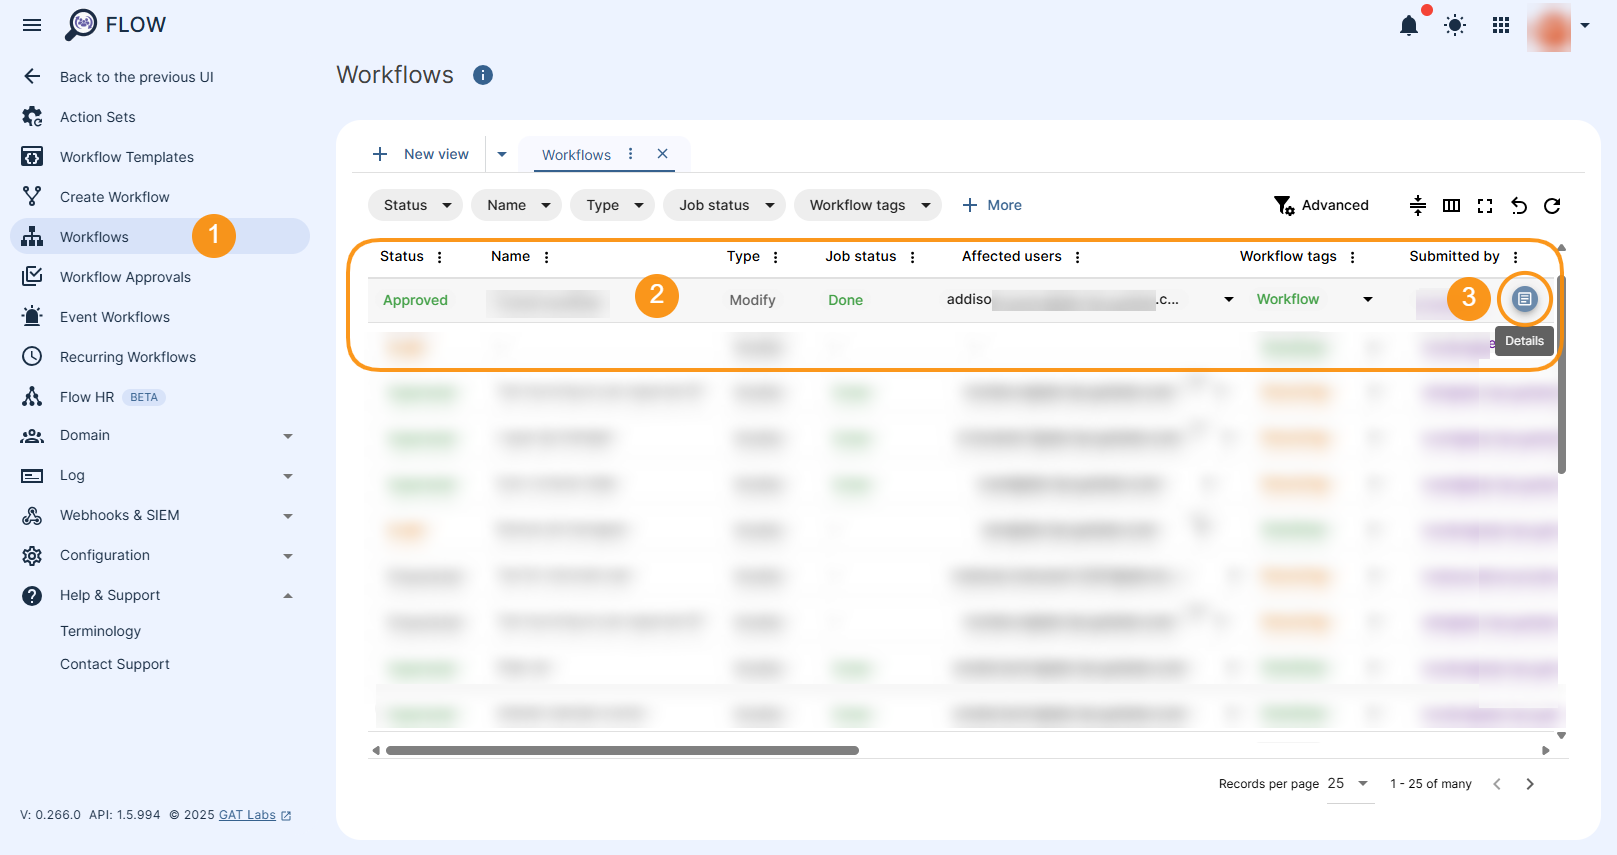Screen dimensions: 1617x855
Task: Open the GAT Labs external link
Action: click(254, 815)
